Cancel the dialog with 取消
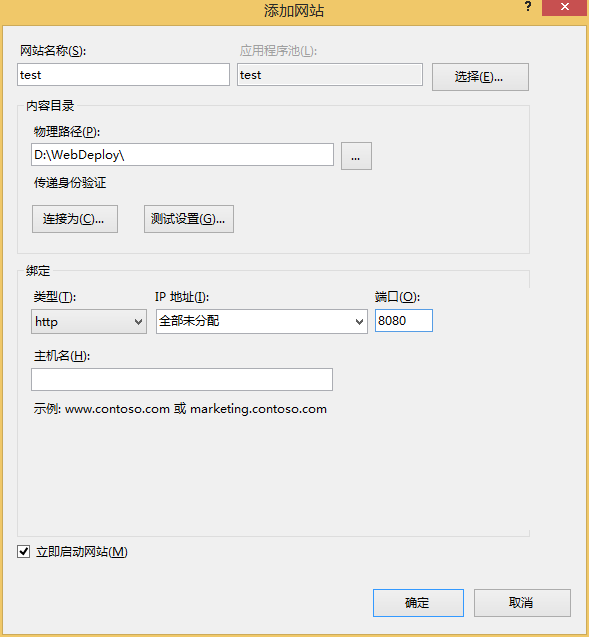 [522, 603]
